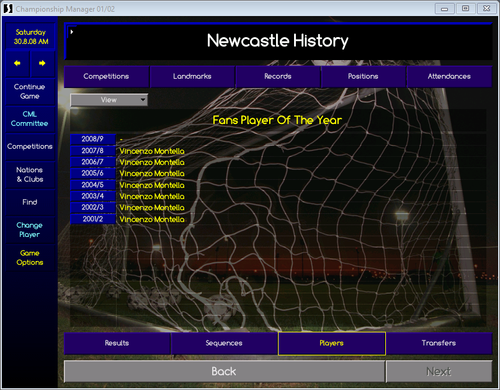500x390 pixels.
Task: Click Vincenzo Montella for 2005/6
Action: click(152, 174)
